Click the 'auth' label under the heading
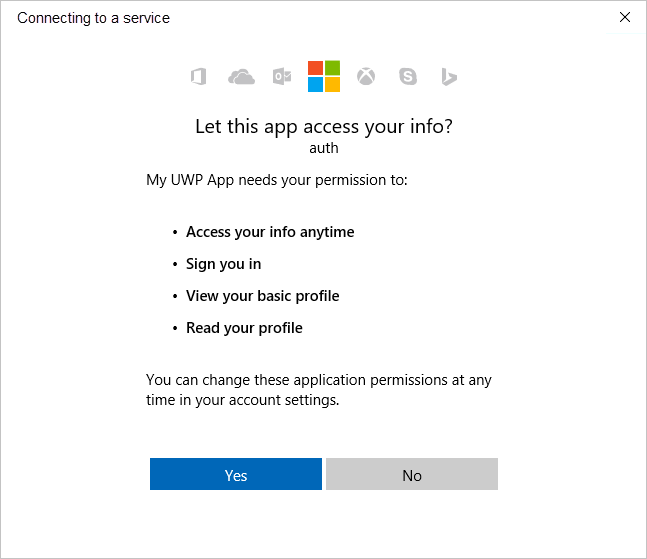The image size is (647, 559). coord(324,148)
